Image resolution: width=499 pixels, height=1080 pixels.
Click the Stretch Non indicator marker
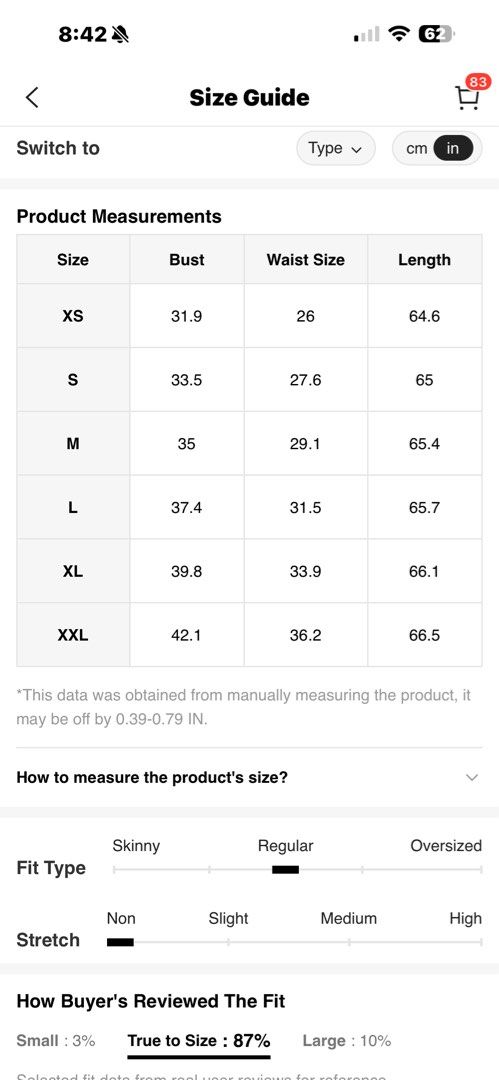[x=120, y=942]
